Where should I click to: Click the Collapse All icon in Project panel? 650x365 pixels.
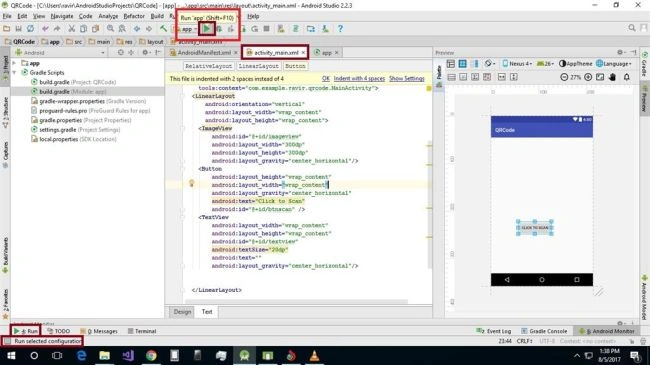131,53
